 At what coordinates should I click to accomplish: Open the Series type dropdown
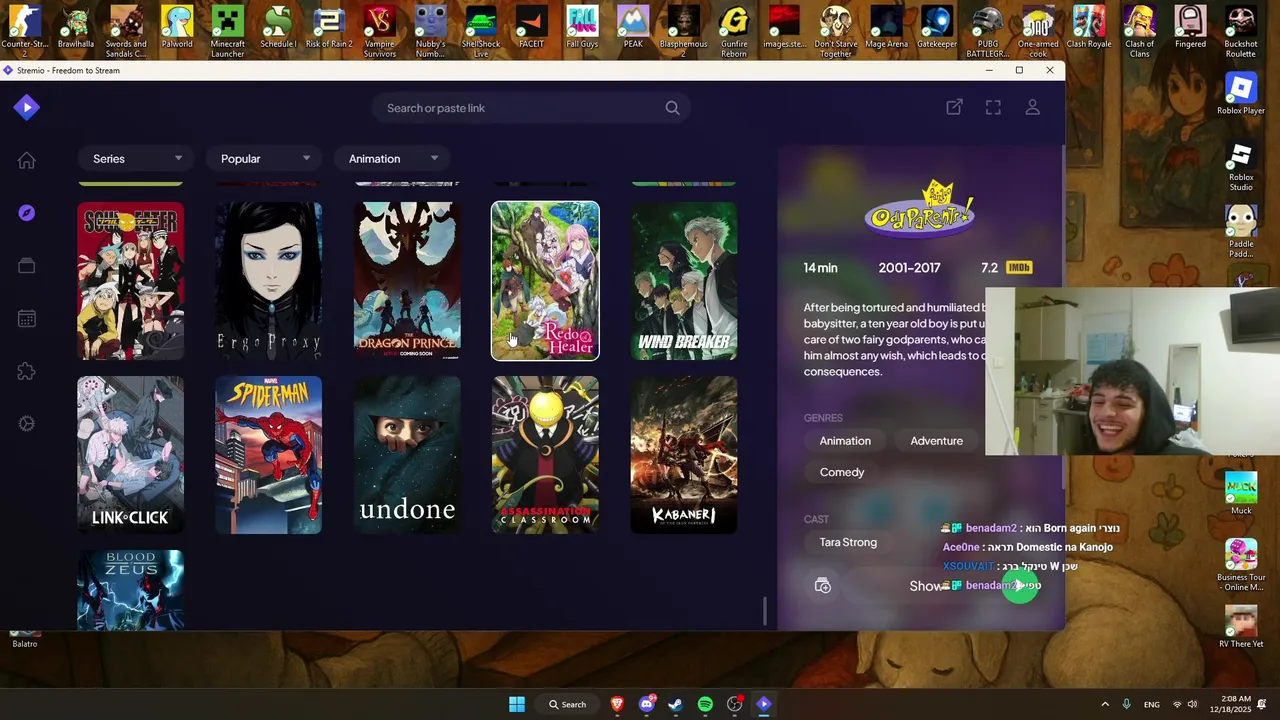pos(136,159)
